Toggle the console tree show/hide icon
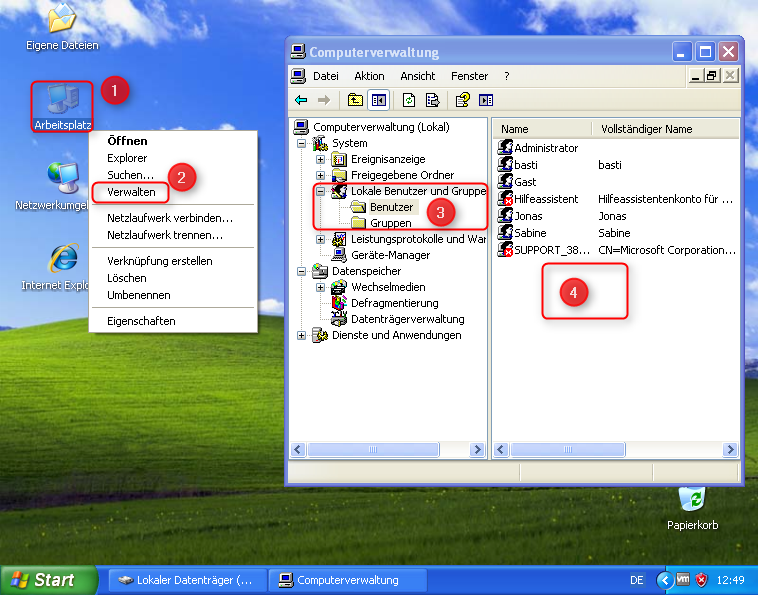This screenshot has height=595, width=758. [379, 100]
